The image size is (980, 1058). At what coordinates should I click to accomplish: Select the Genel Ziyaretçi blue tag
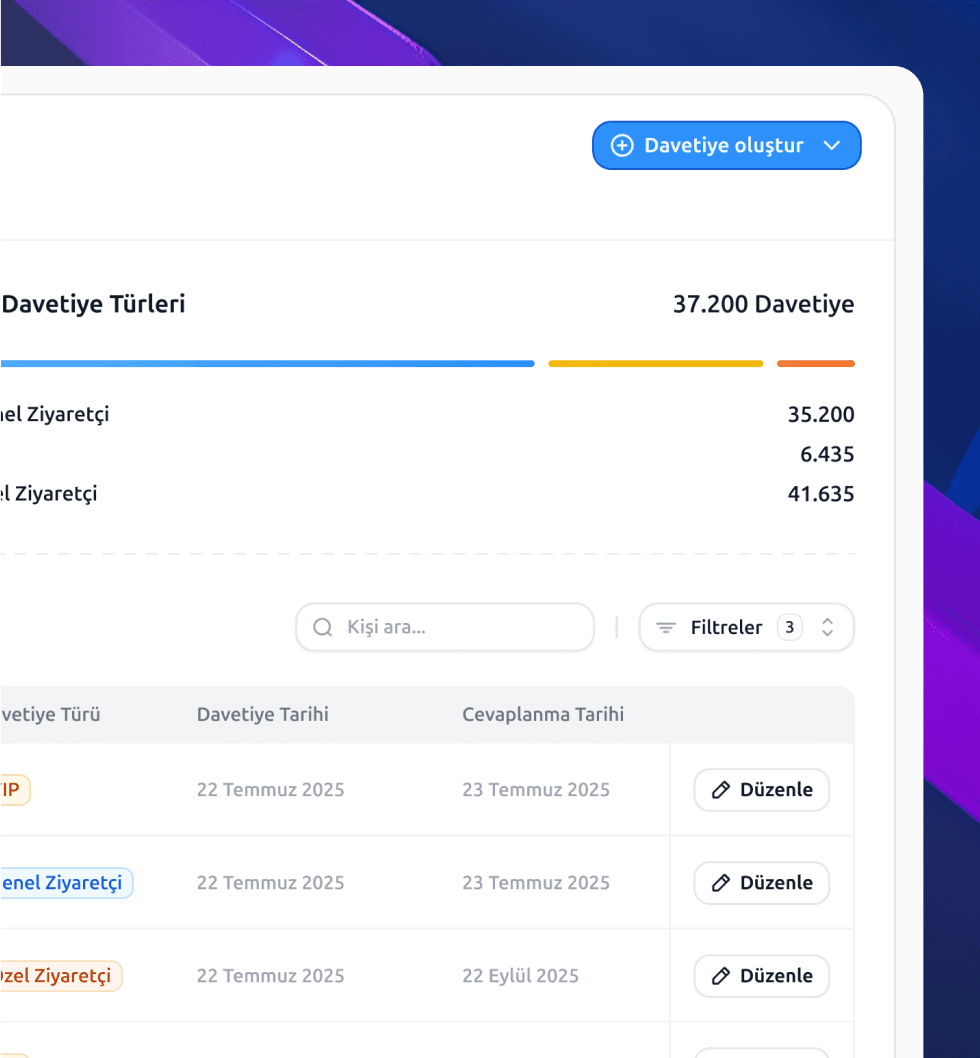click(x=62, y=883)
